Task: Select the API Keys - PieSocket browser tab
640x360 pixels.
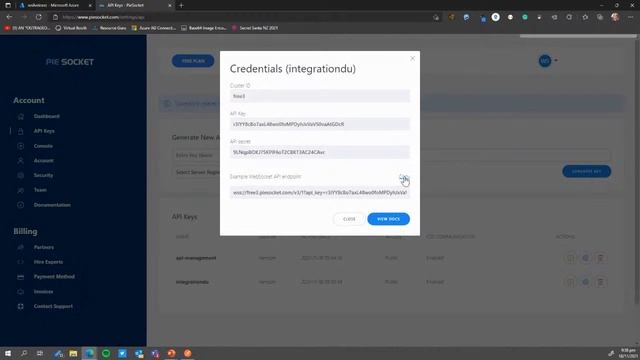Action: [x=135, y=5]
